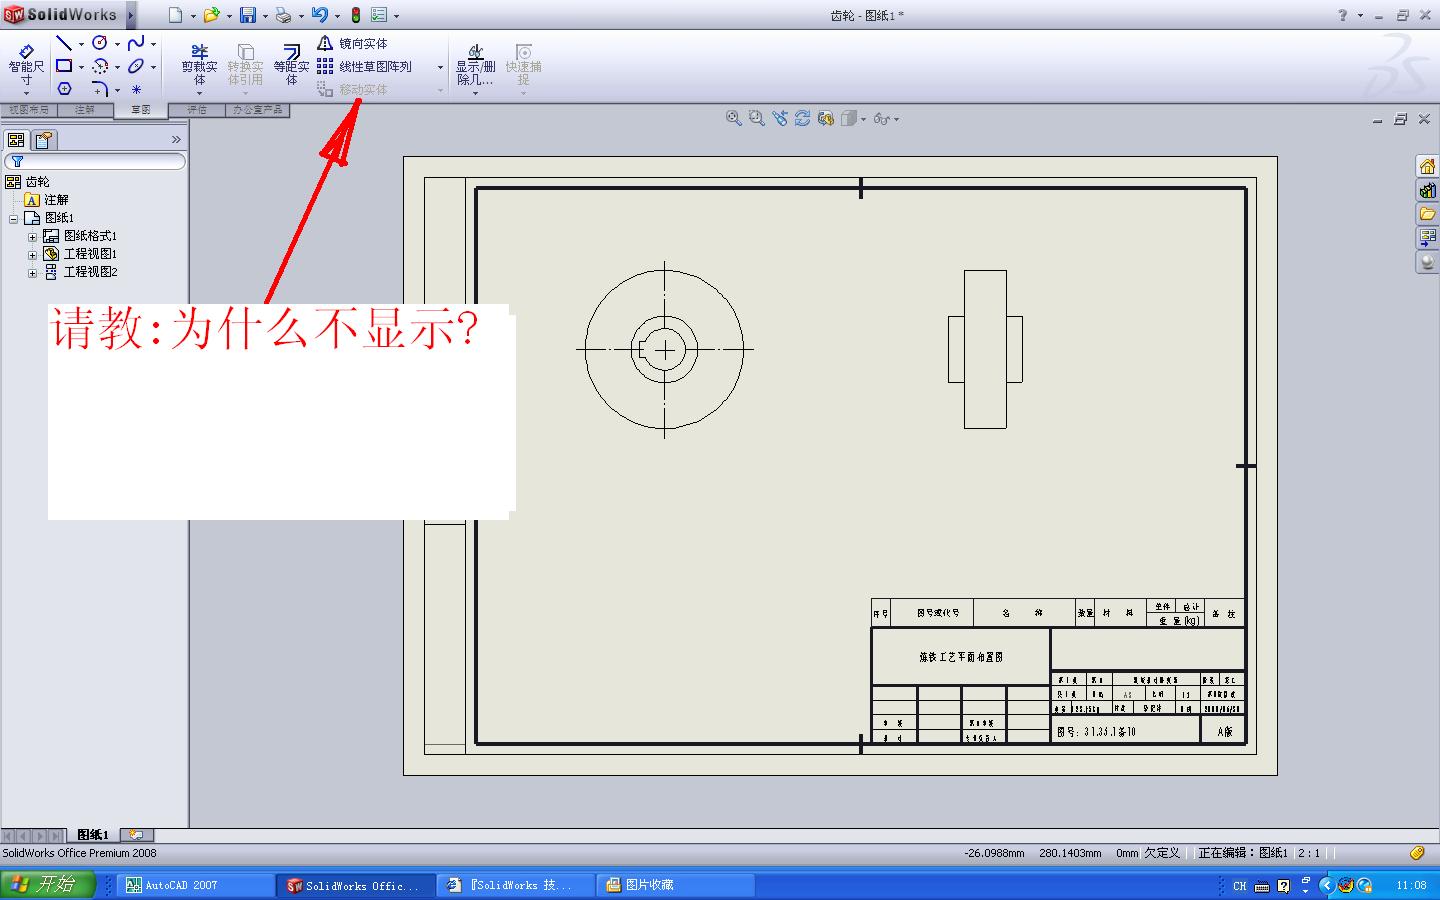Switch to the PropertyManager tab

[x=44, y=140]
